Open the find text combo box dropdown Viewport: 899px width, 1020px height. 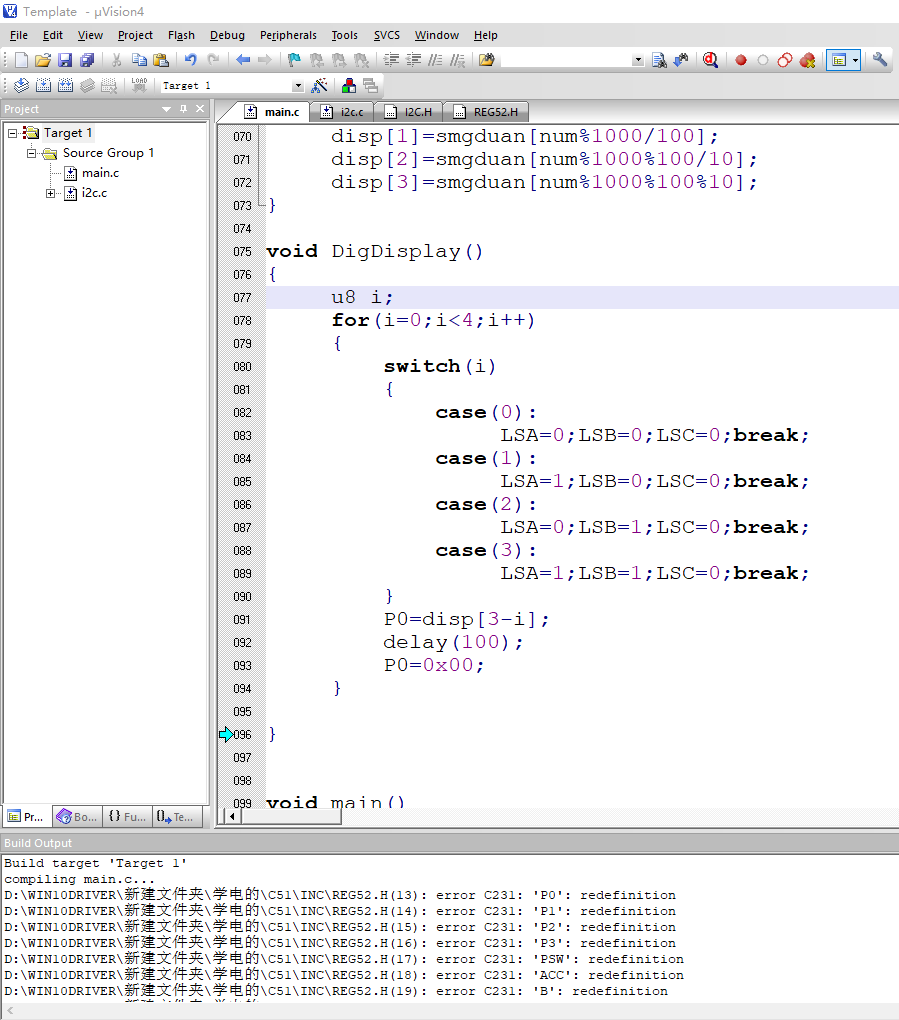[x=638, y=60]
